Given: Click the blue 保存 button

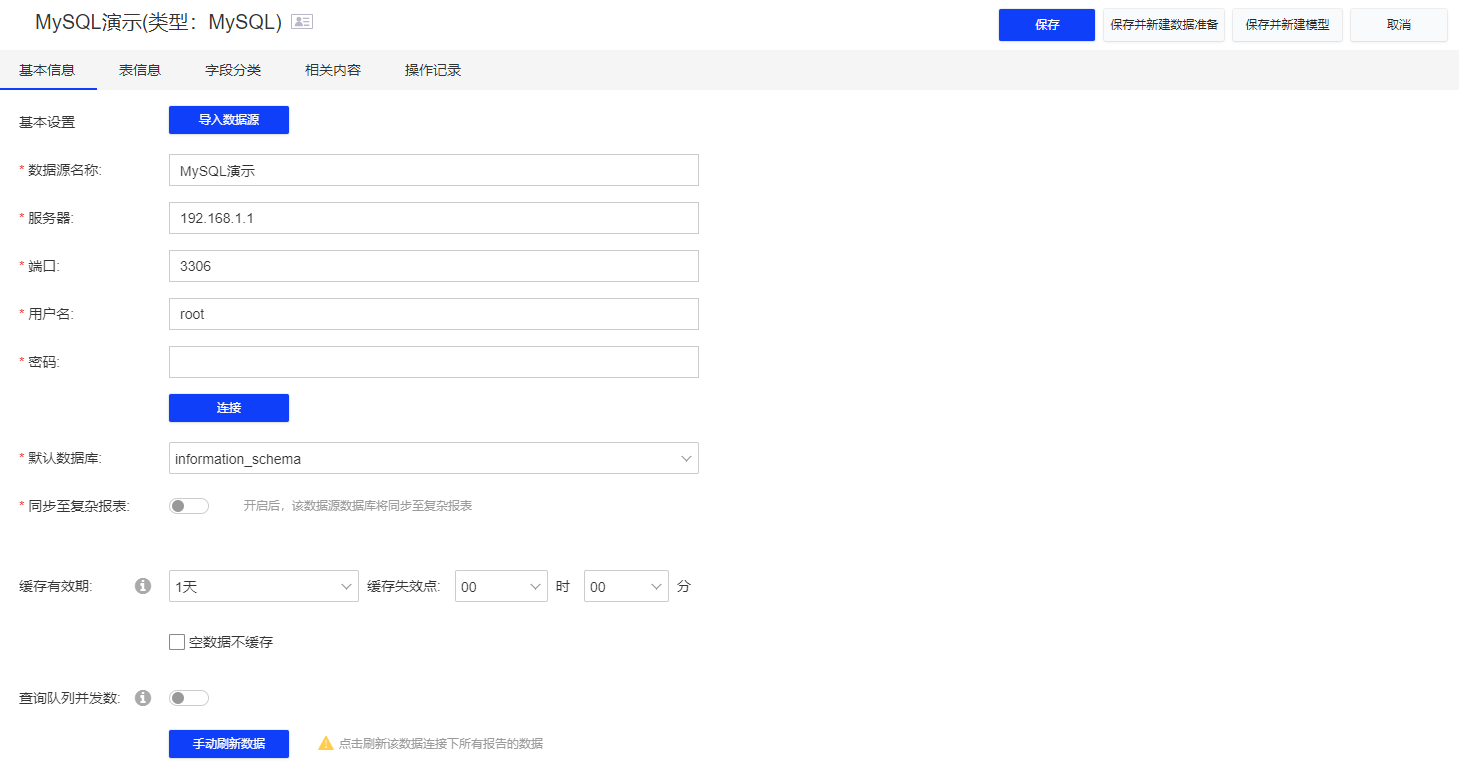Looking at the screenshot, I should [1046, 25].
